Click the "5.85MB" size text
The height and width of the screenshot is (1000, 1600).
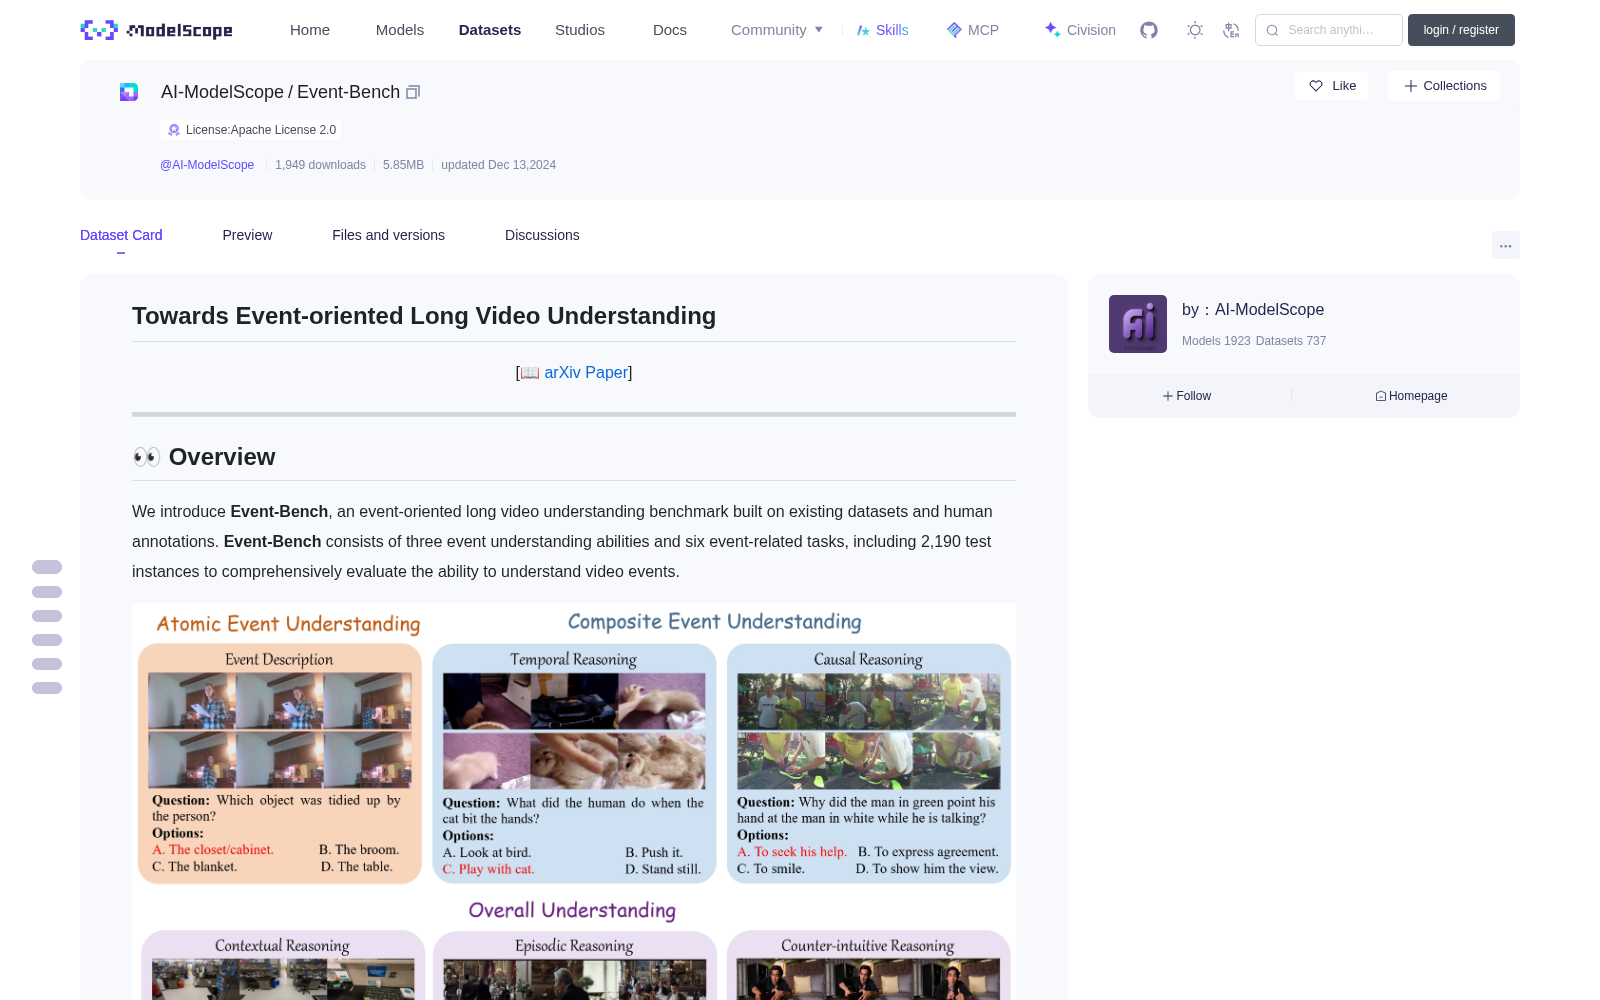403,165
